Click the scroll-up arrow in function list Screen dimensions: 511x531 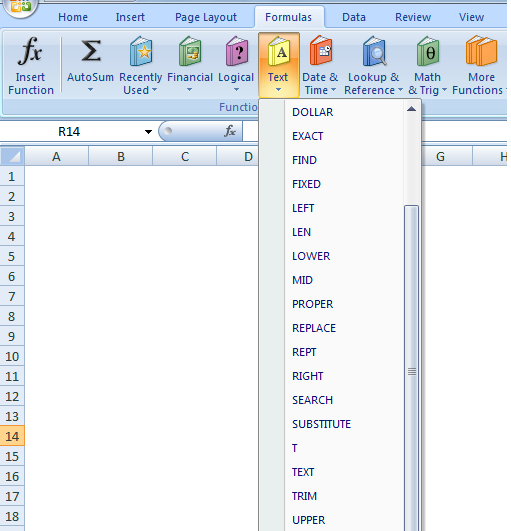coord(411,109)
